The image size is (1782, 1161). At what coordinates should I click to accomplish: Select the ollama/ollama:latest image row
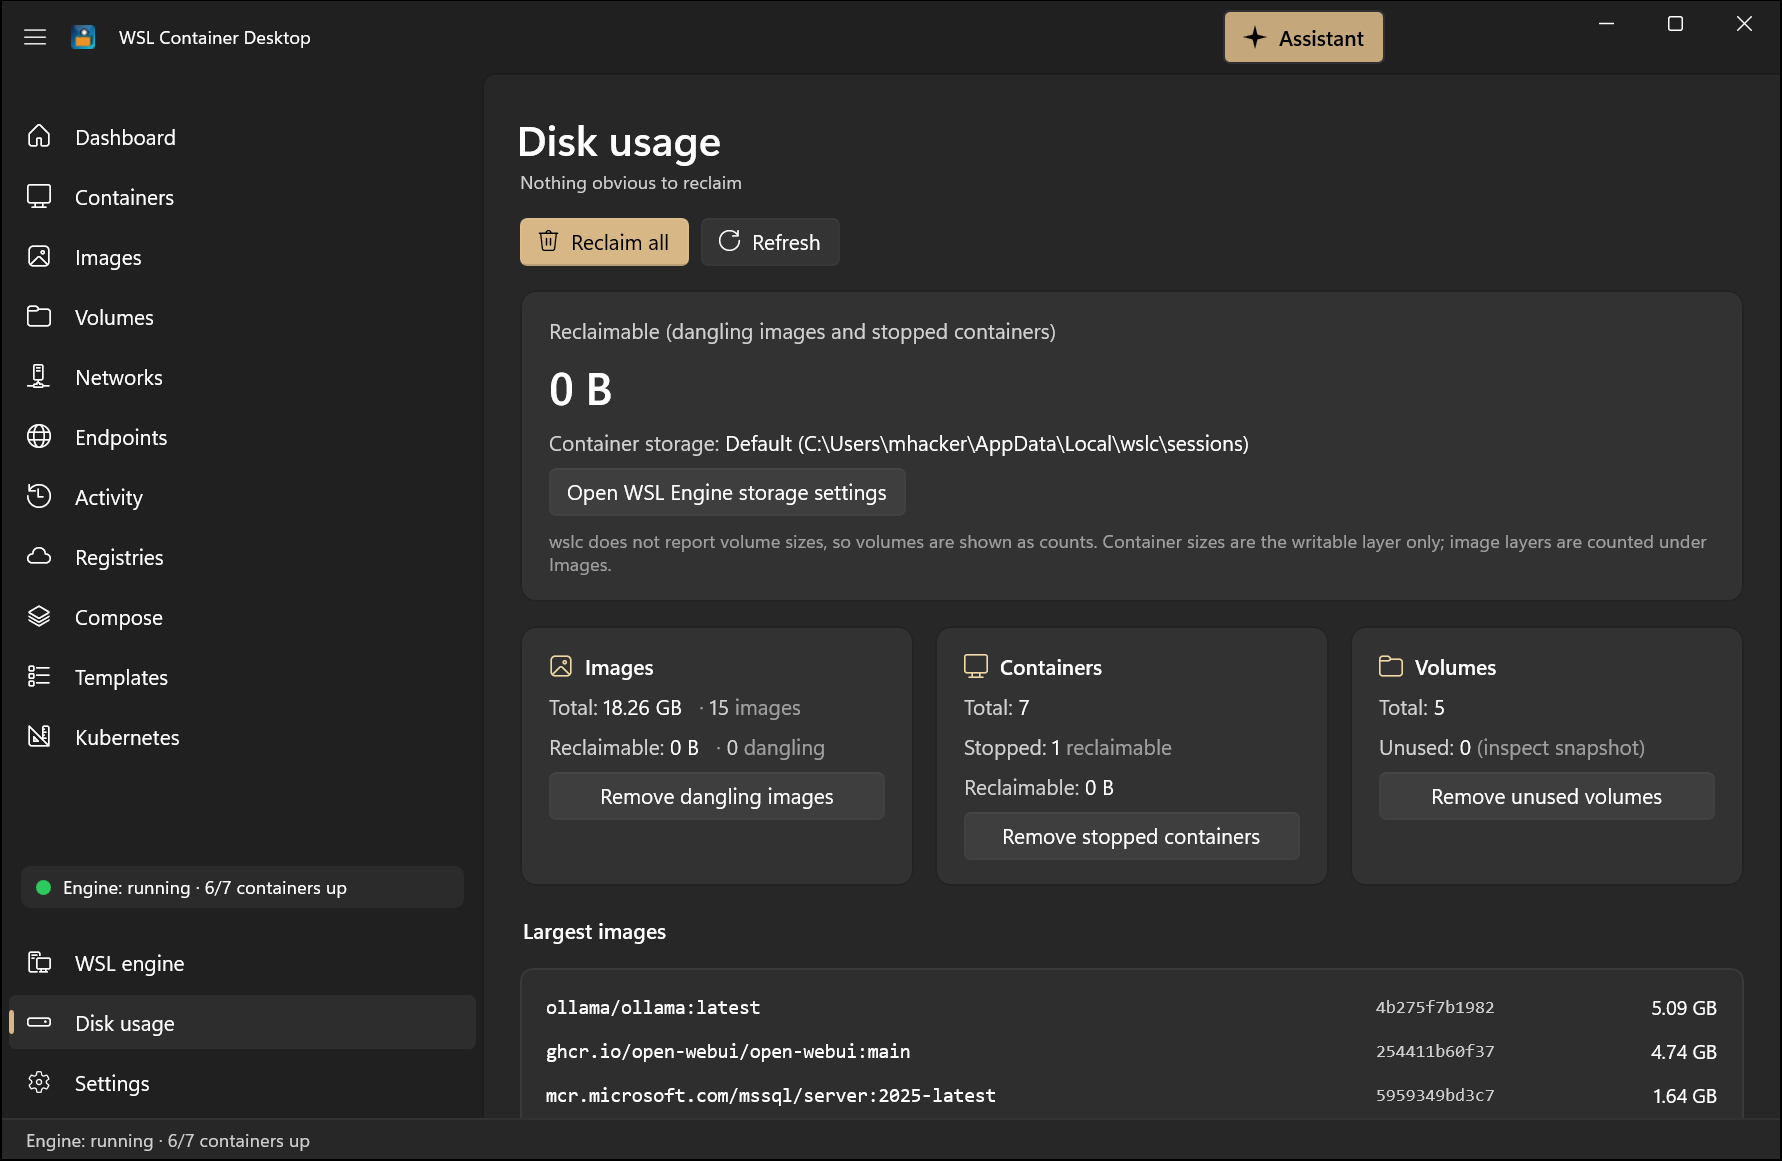(1131, 1008)
